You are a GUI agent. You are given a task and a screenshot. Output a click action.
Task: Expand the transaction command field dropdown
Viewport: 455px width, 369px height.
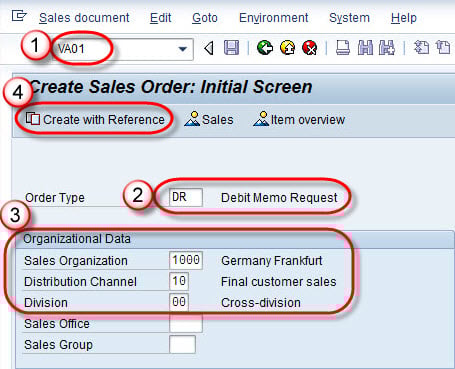pos(182,49)
